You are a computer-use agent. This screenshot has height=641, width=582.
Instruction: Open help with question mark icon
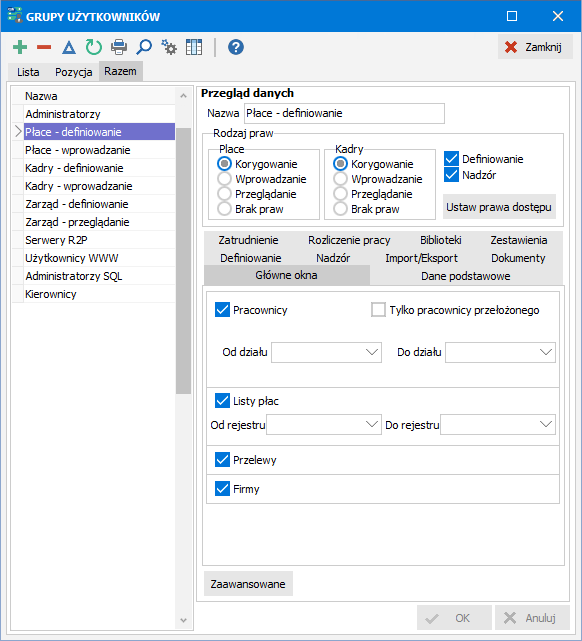[236, 47]
